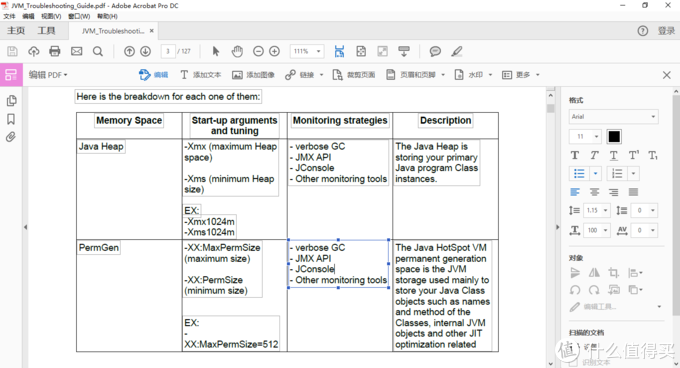This screenshot has width=680, height=368.
Task: Open the black font color swatch
Action: (614, 137)
